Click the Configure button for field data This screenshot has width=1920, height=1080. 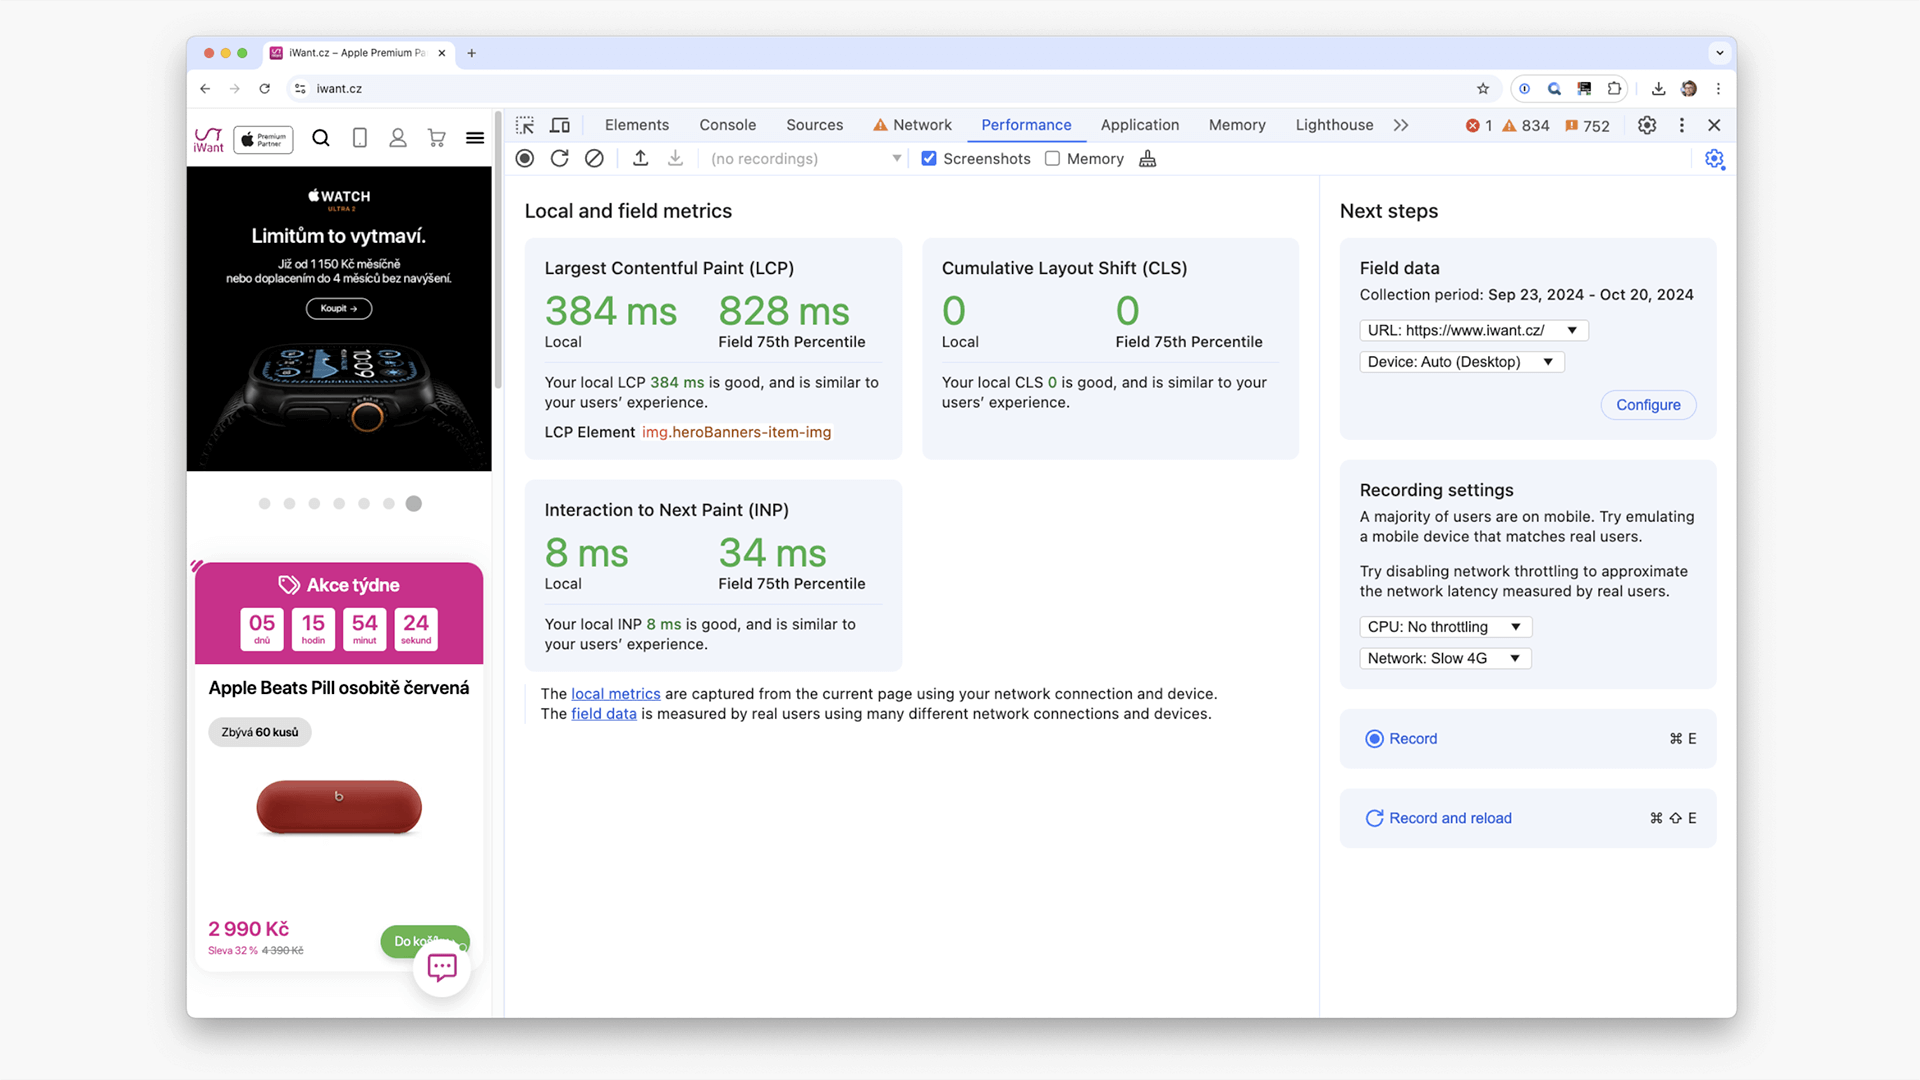point(1648,405)
